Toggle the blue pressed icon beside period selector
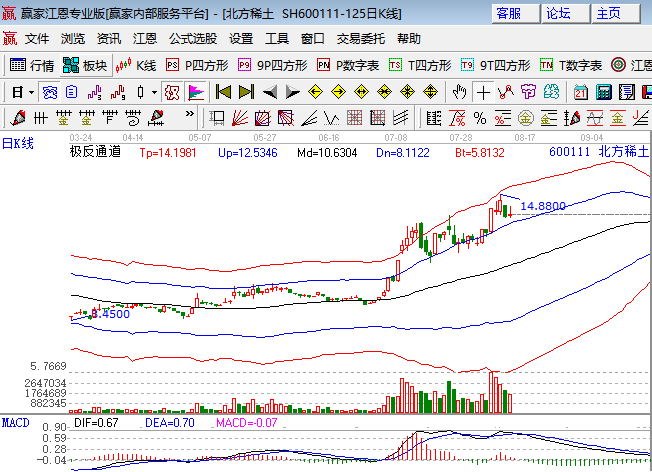The image size is (652, 472). [x=49, y=92]
